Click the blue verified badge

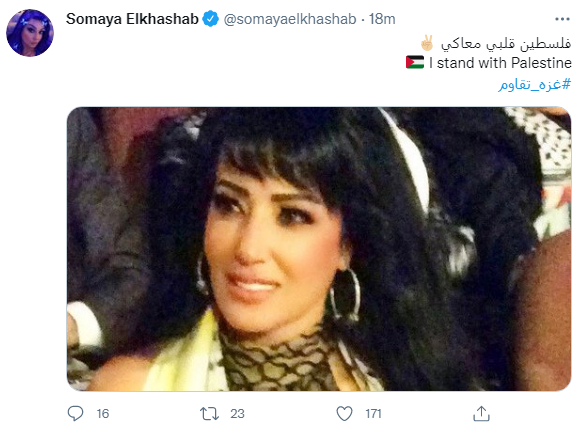211,19
